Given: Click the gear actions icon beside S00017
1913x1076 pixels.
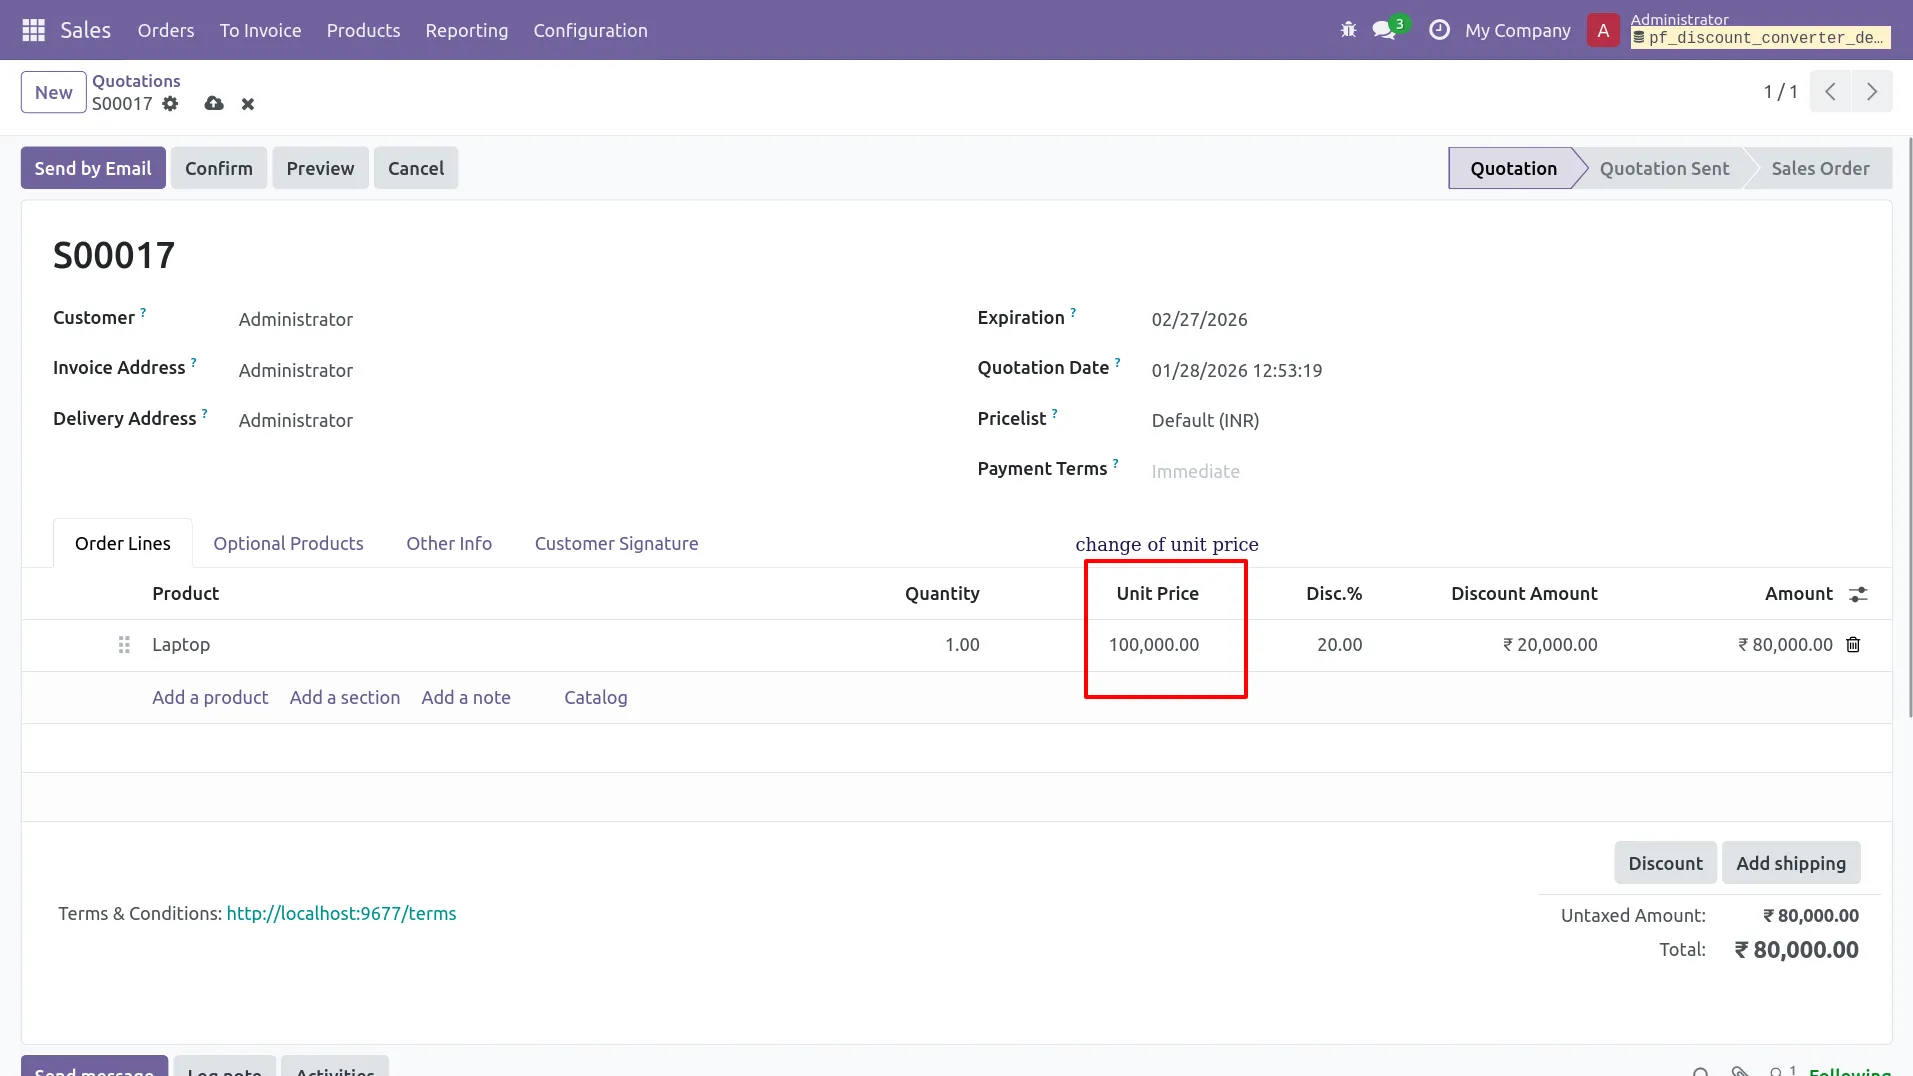Looking at the screenshot, I should click(x=171, y=104).
